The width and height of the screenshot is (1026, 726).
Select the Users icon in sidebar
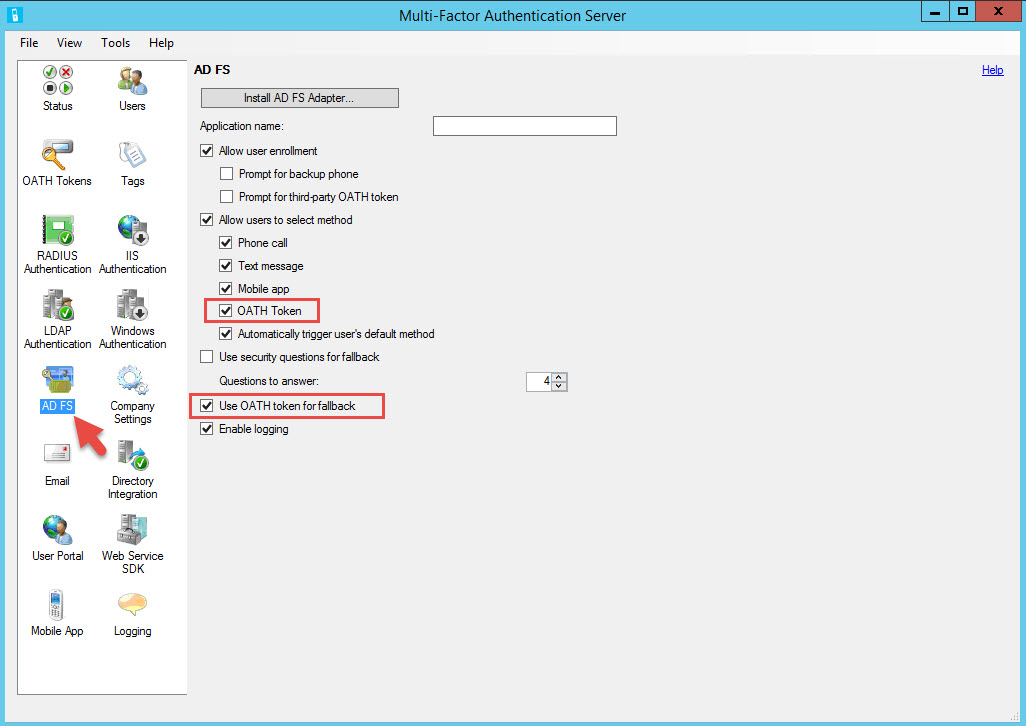[x=132, y=81]
